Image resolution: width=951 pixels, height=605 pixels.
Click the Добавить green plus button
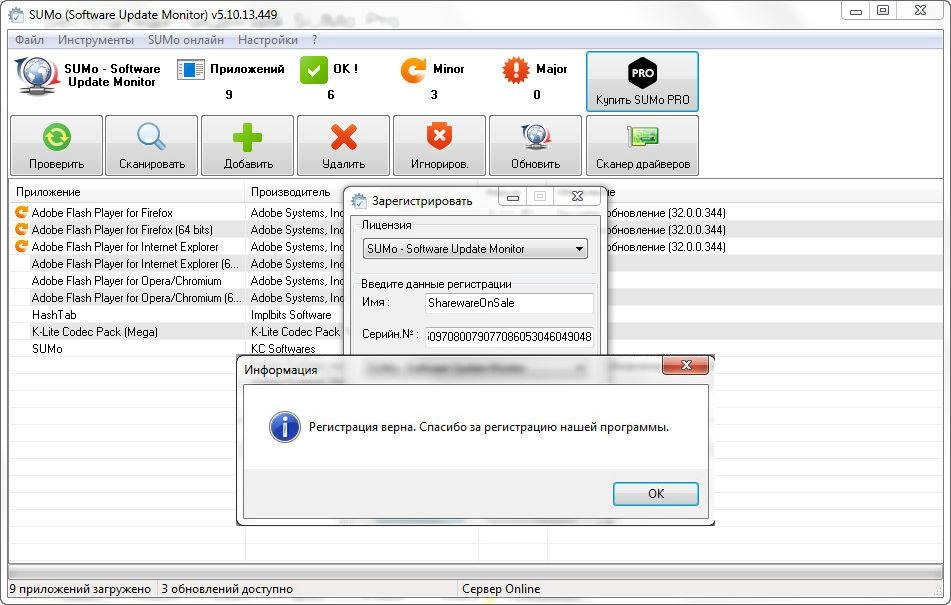pos(247,145)
